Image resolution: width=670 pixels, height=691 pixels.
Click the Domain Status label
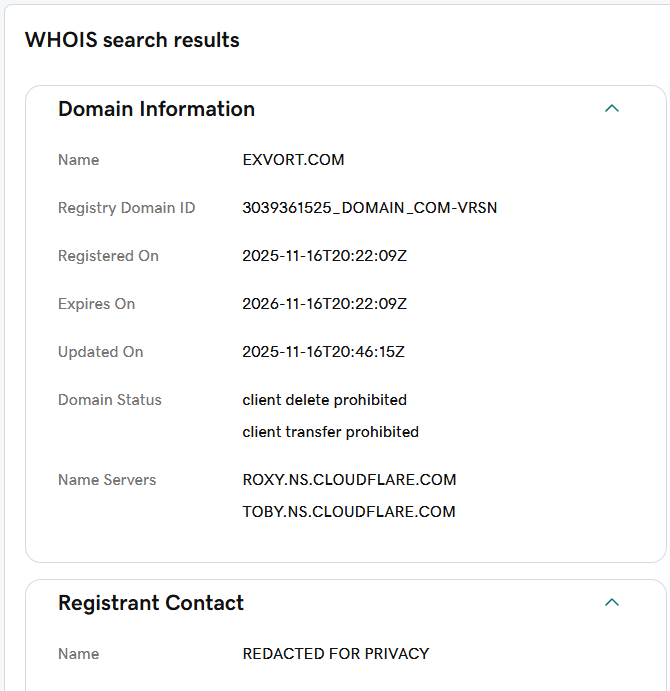(x=110, y=400)
